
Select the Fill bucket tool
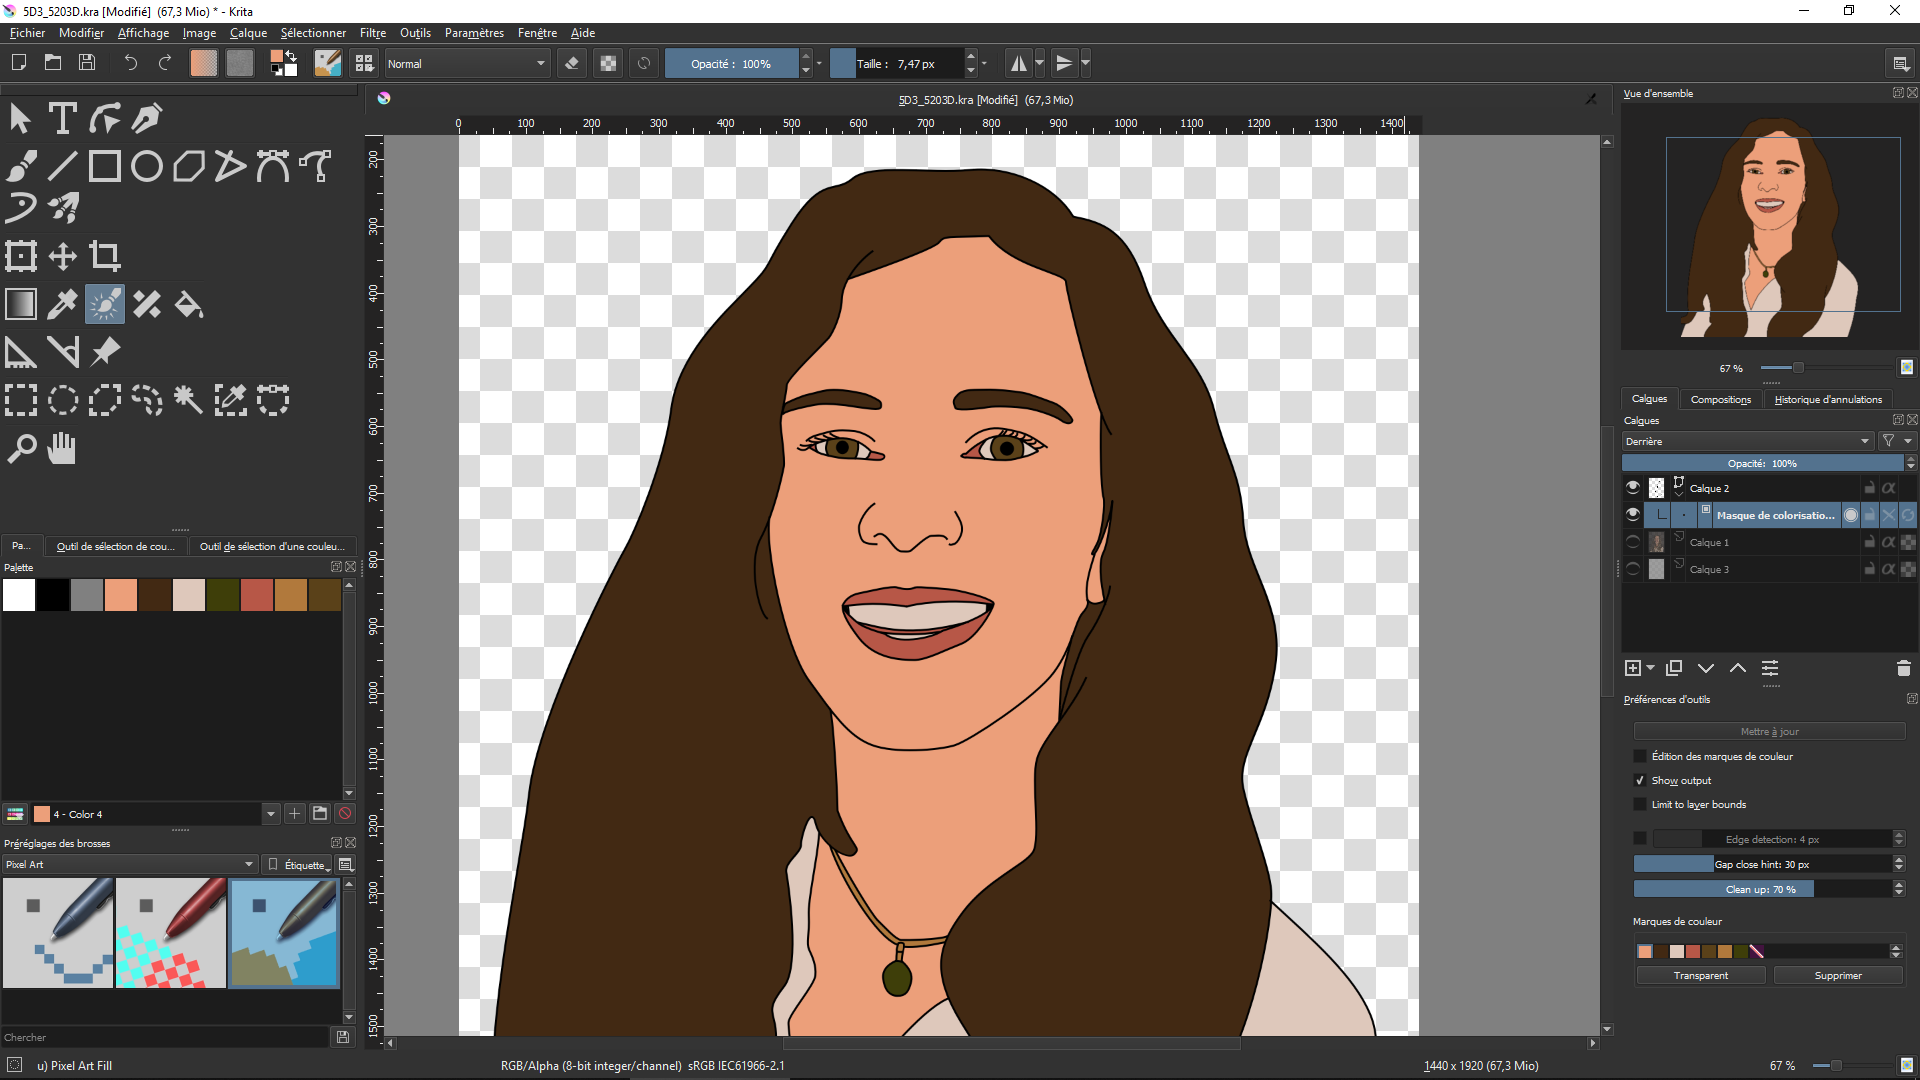(x=189, y=304)
